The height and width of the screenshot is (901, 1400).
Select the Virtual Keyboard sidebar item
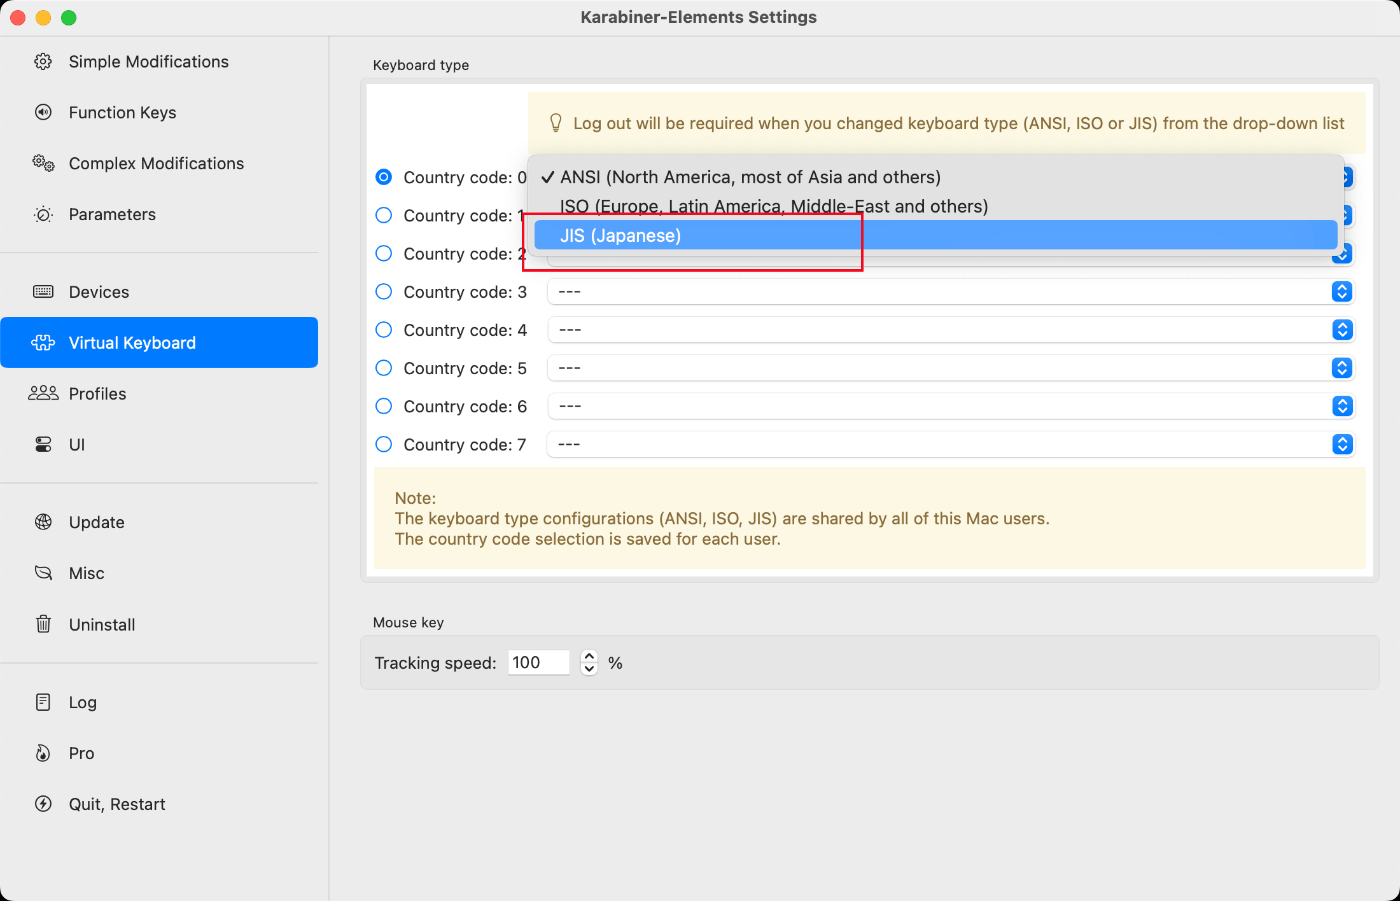click(159, 343)
